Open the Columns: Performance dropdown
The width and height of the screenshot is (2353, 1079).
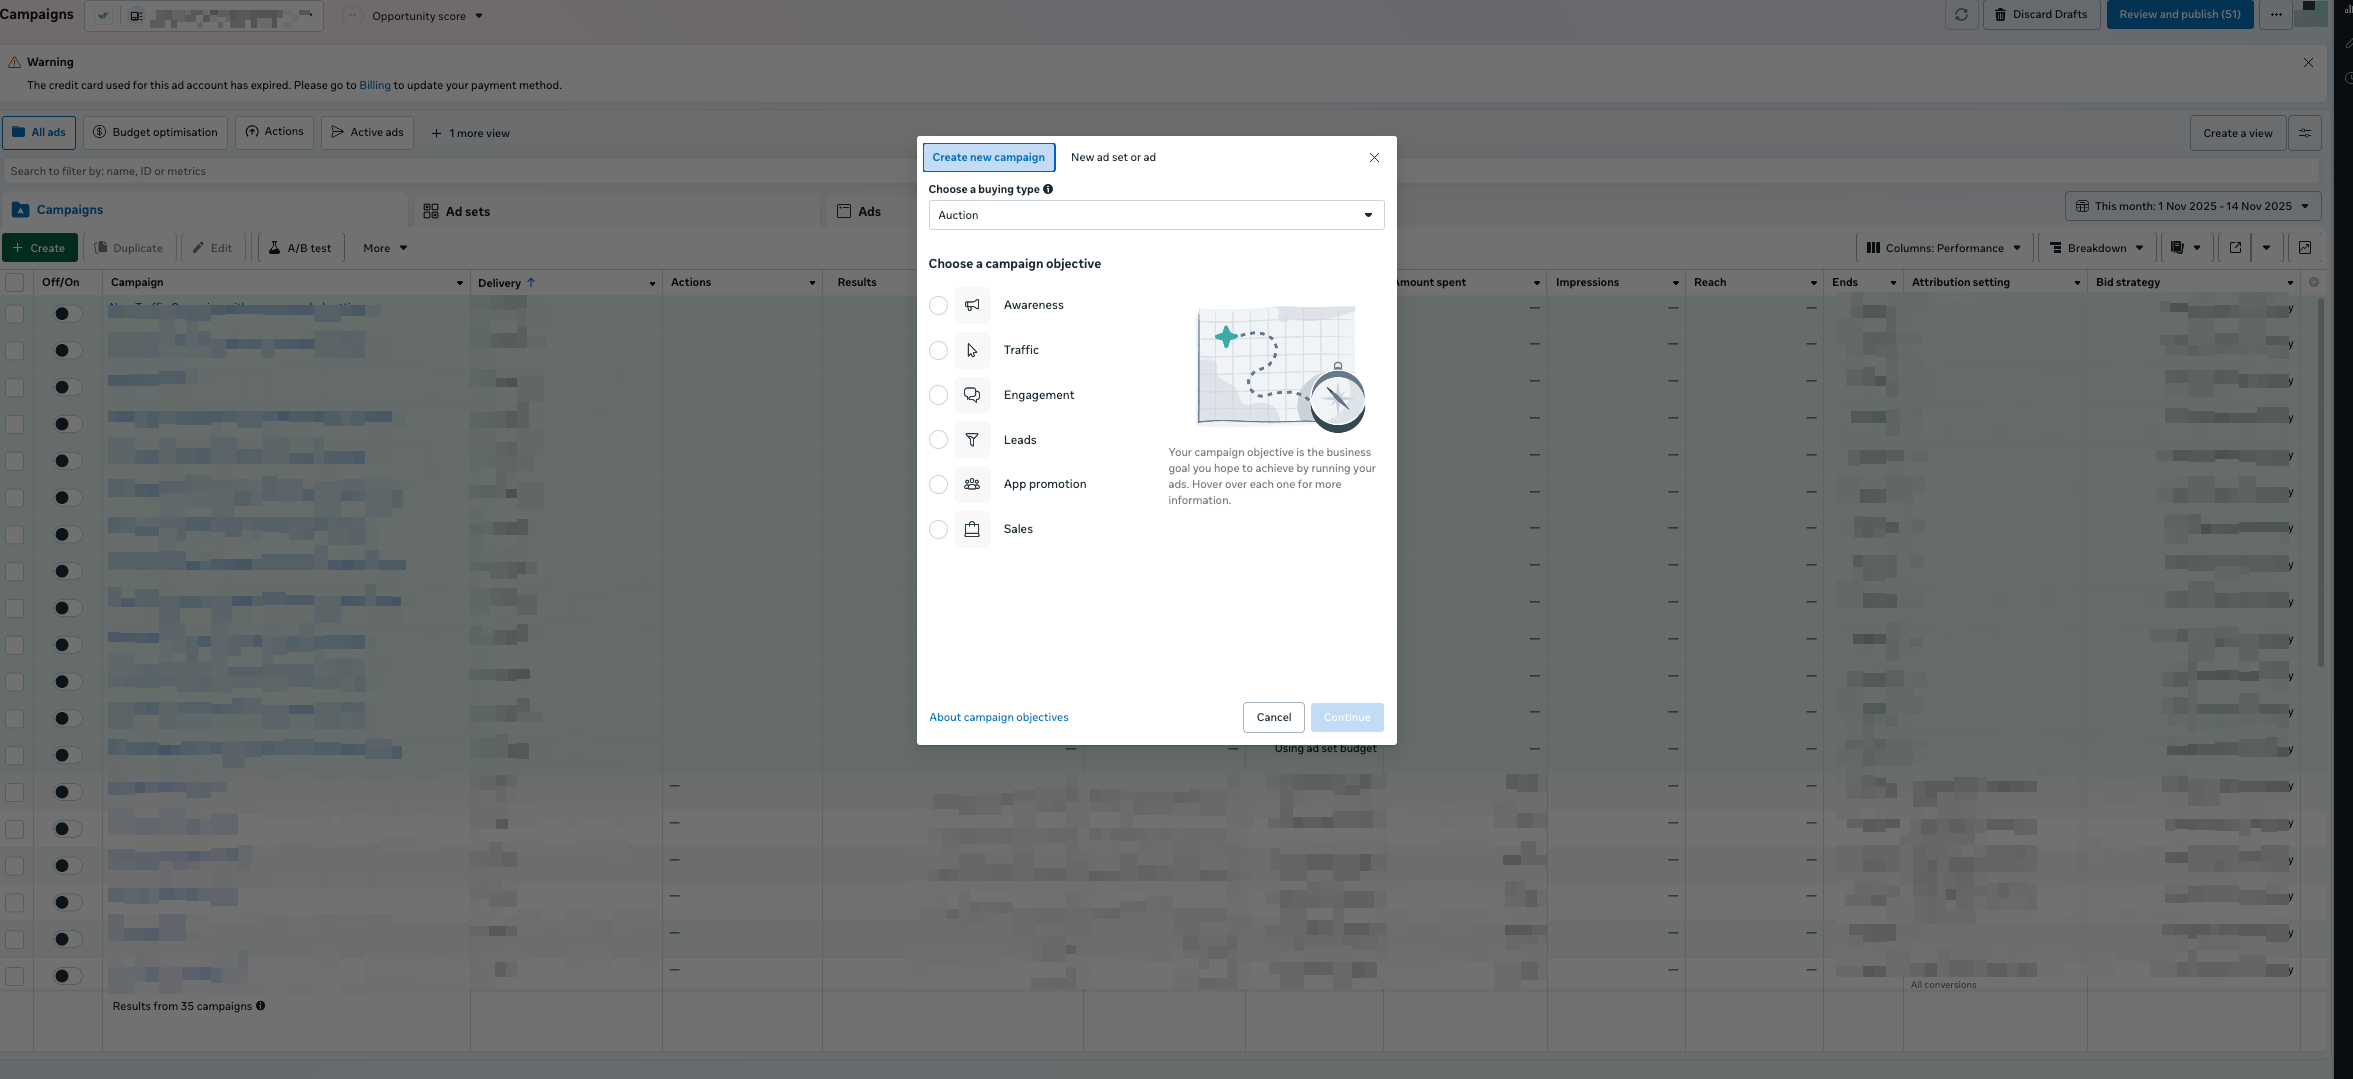point(1943,248)
